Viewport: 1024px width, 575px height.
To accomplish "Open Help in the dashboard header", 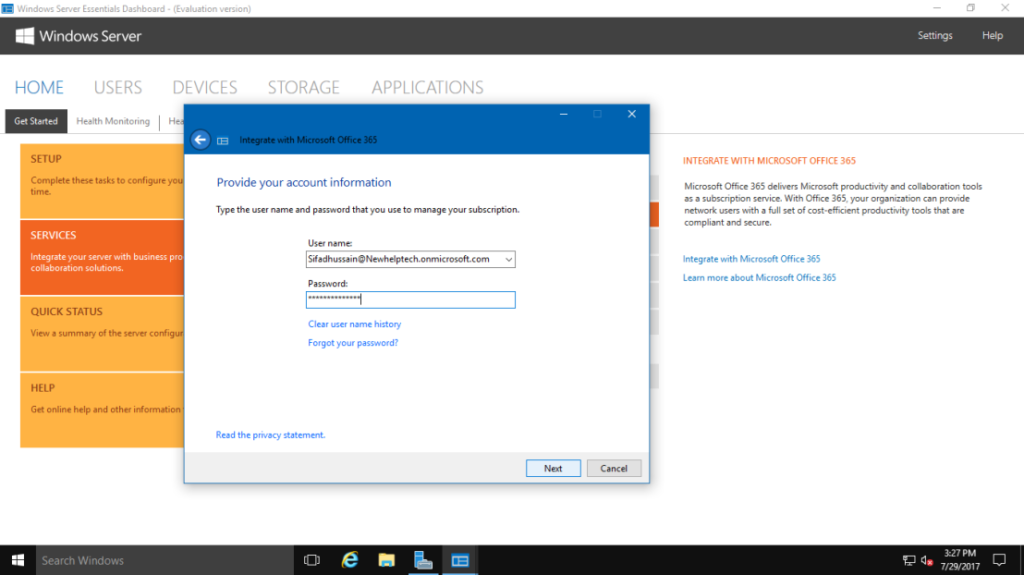I will [992, 35].
